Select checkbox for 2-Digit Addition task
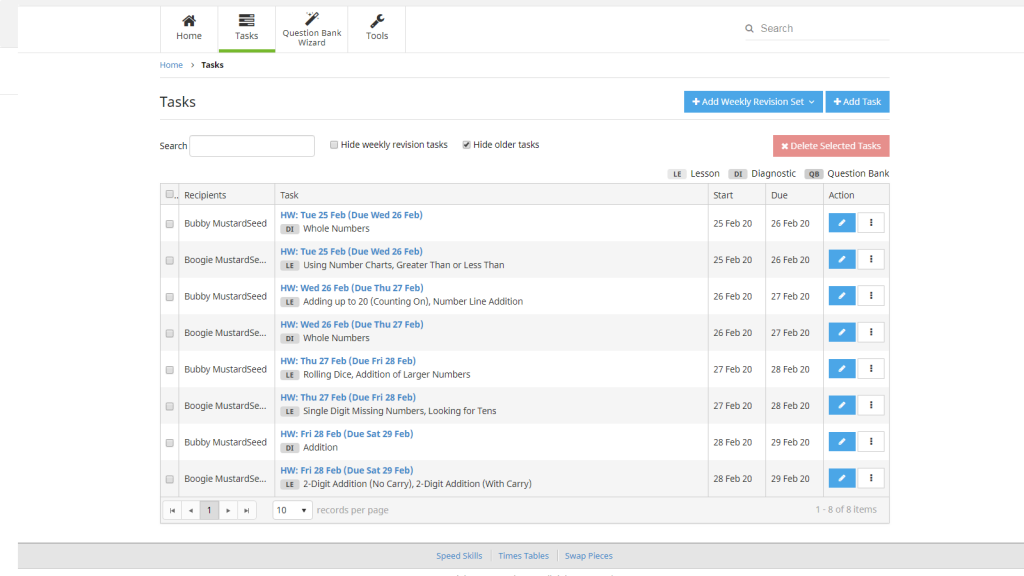 click(170, 479)
